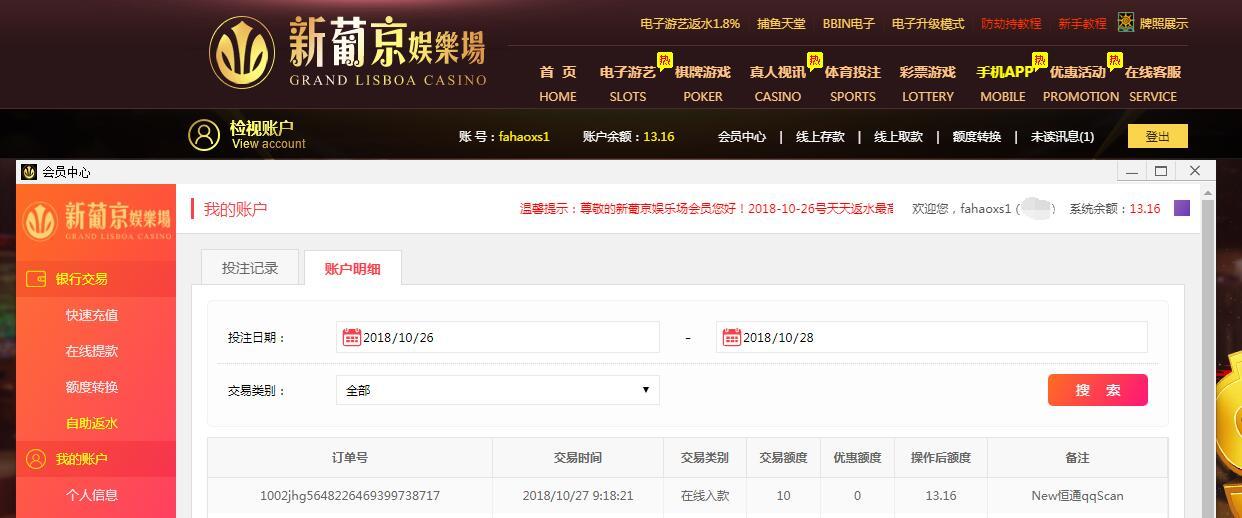Screen dimensions: 1242x518
Task: Click the View account user avatar icon
Action: (x=204, y=135)
